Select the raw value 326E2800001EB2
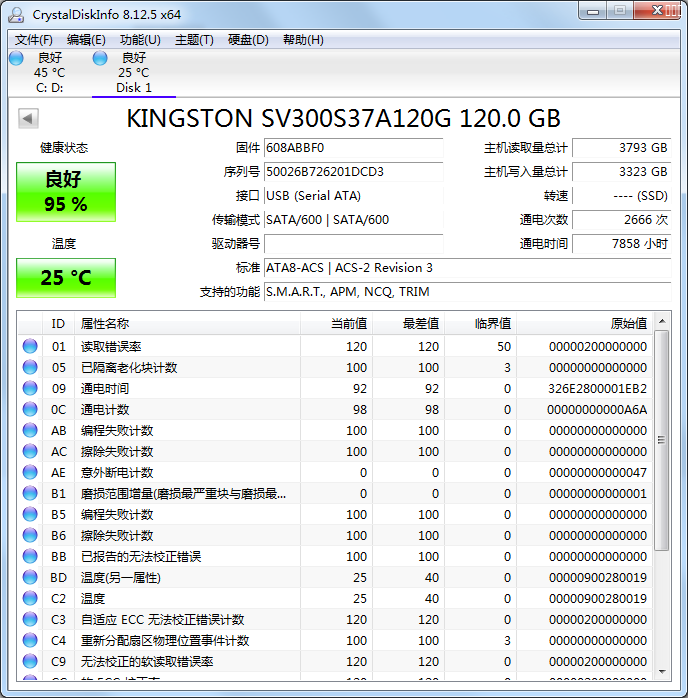Viewport: 688px width, 698px height. (x=597, y=389)
